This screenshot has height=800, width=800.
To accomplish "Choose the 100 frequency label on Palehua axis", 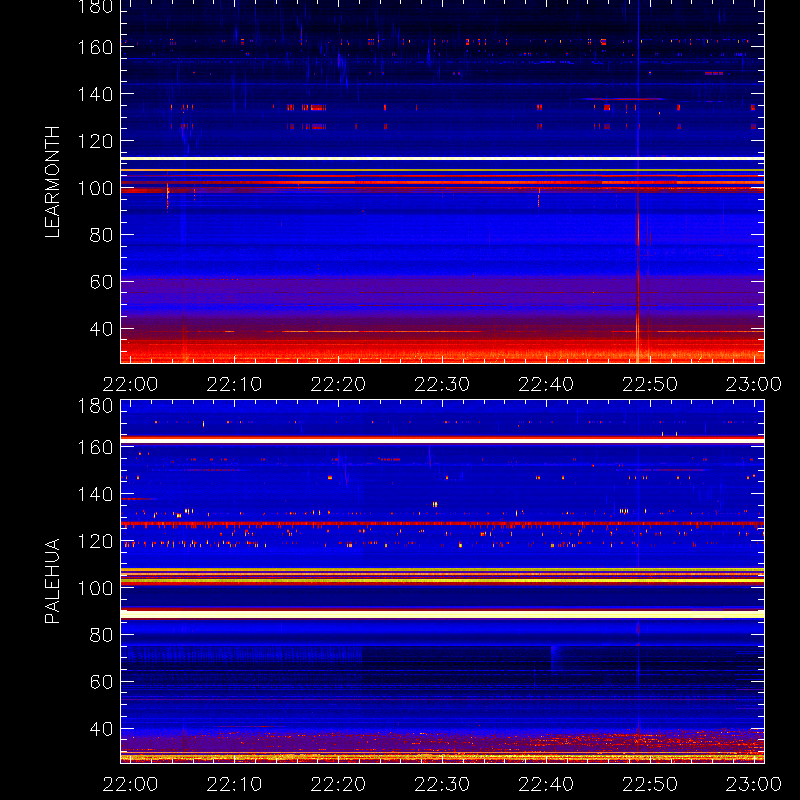I will point(95,588).
